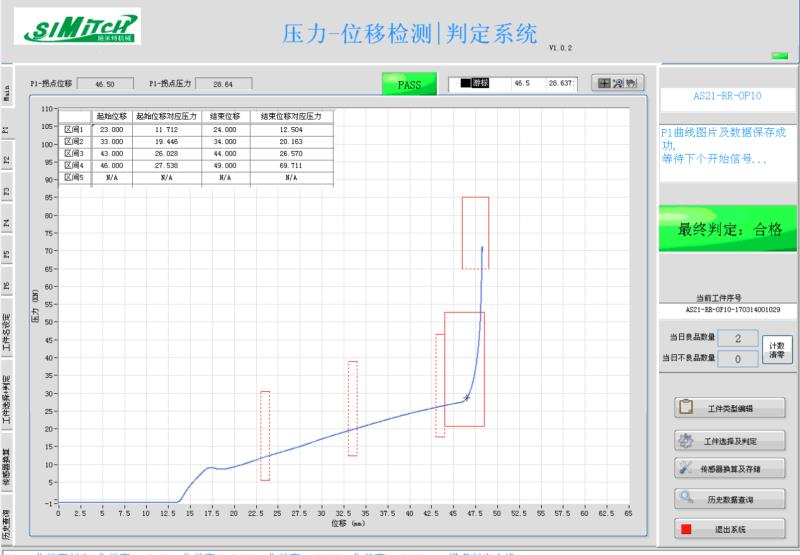The image size is (800, 555).
Task: Click the crosshair cursor tool in graph palette
Action: point(604,83)
